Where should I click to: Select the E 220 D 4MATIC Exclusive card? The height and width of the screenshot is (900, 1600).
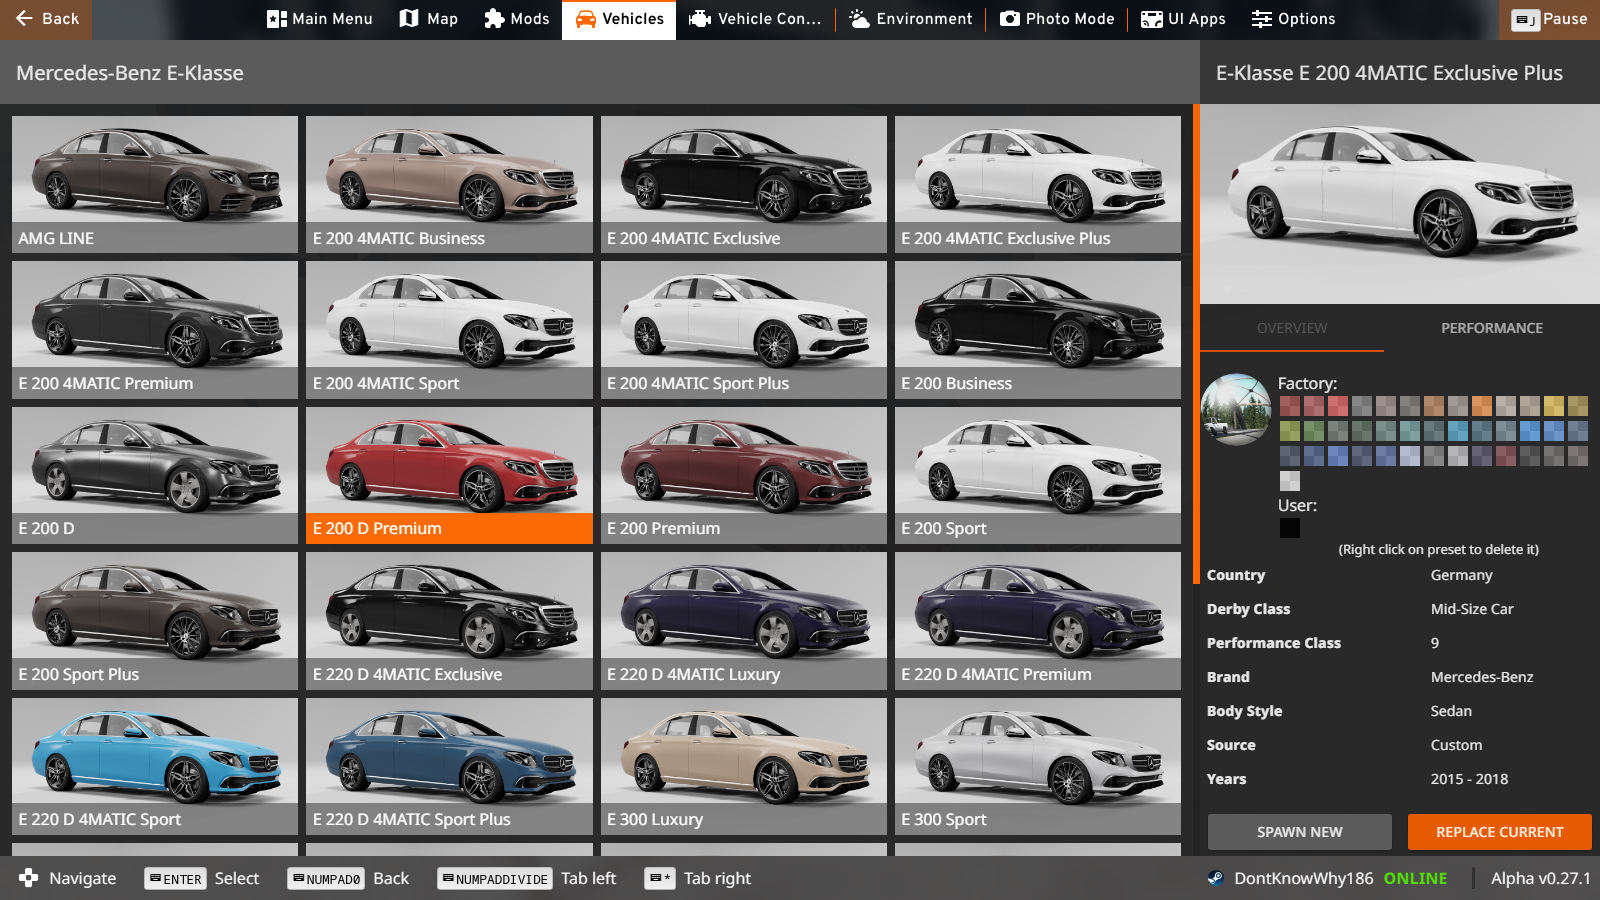(449, 621)
